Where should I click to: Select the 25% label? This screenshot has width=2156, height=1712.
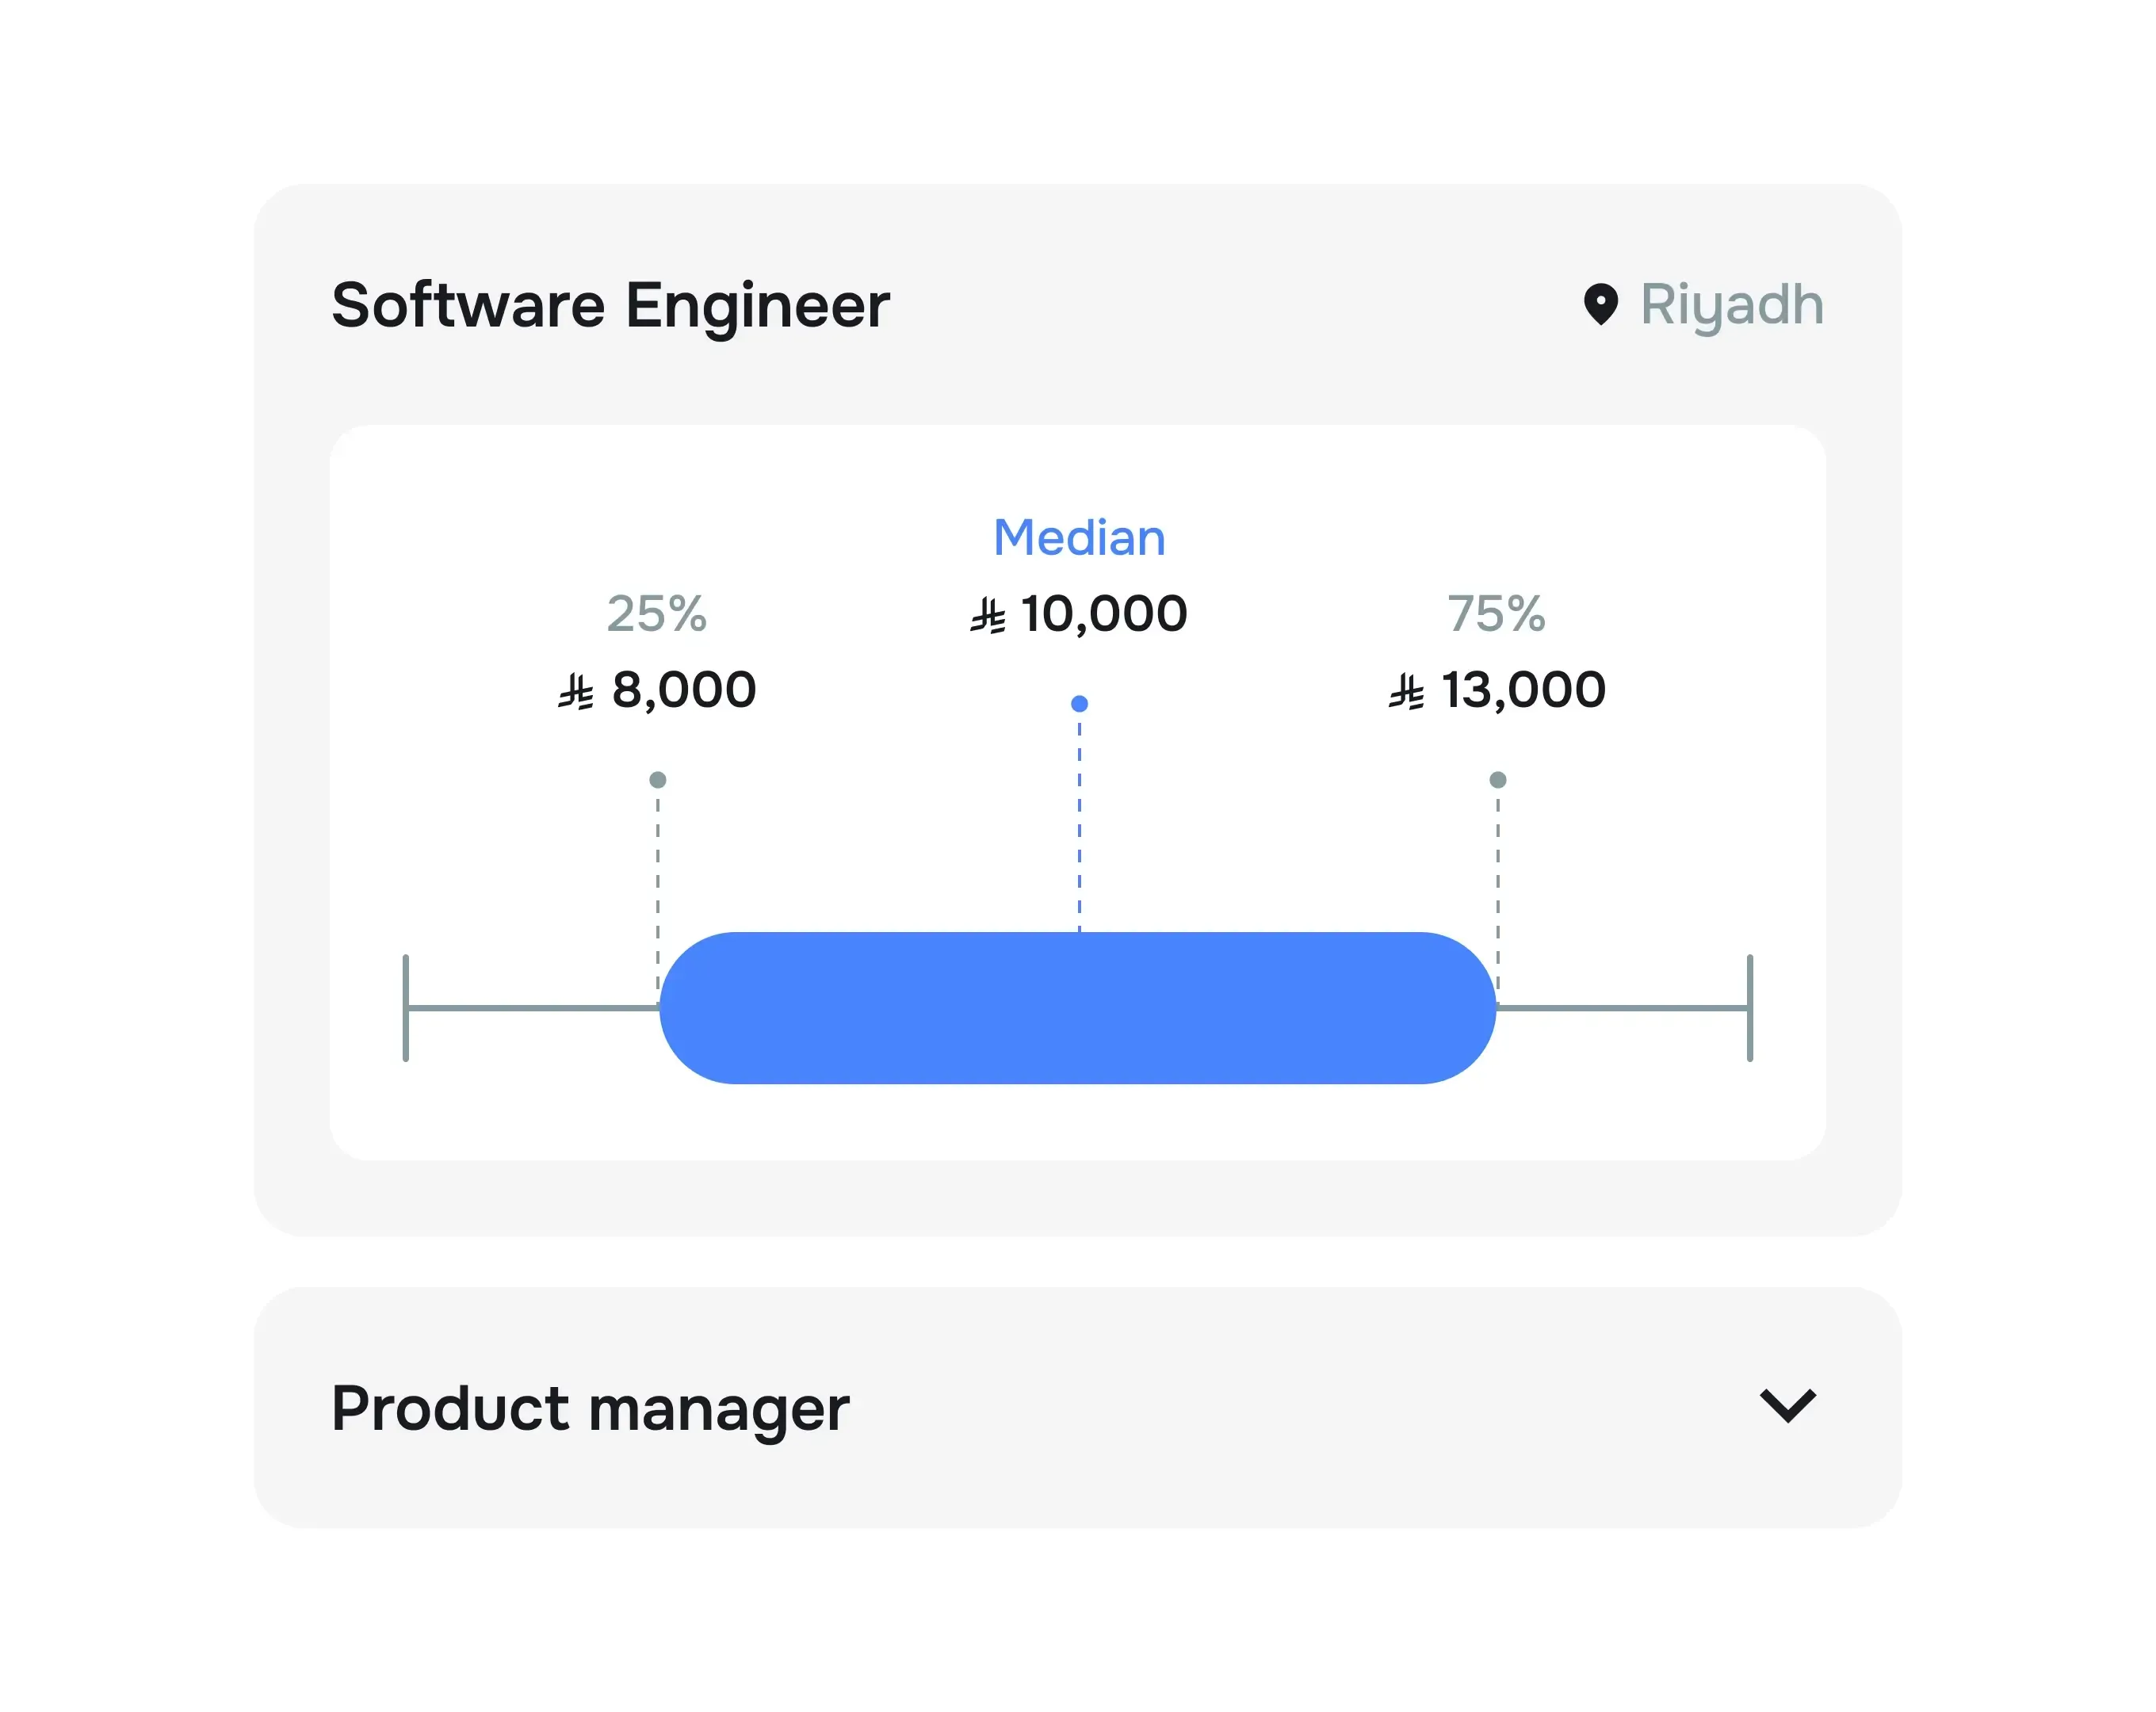tap(657, 614)
